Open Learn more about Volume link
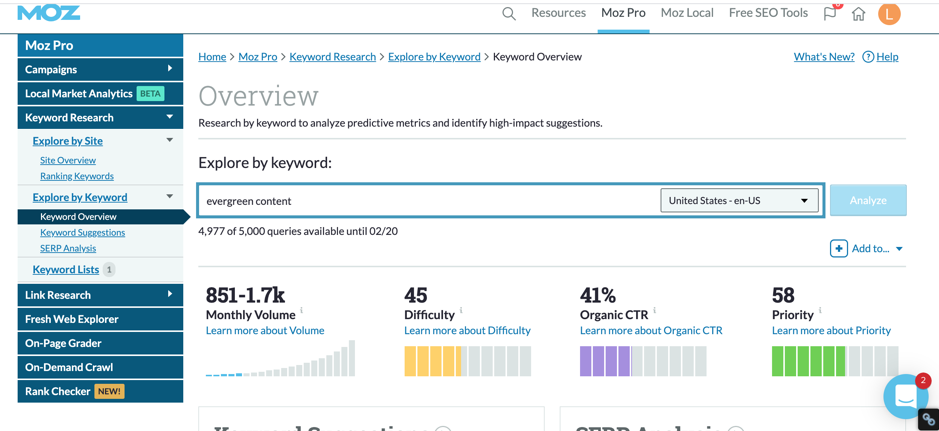Screen dimensions: 939x431 tap(265, 330)
